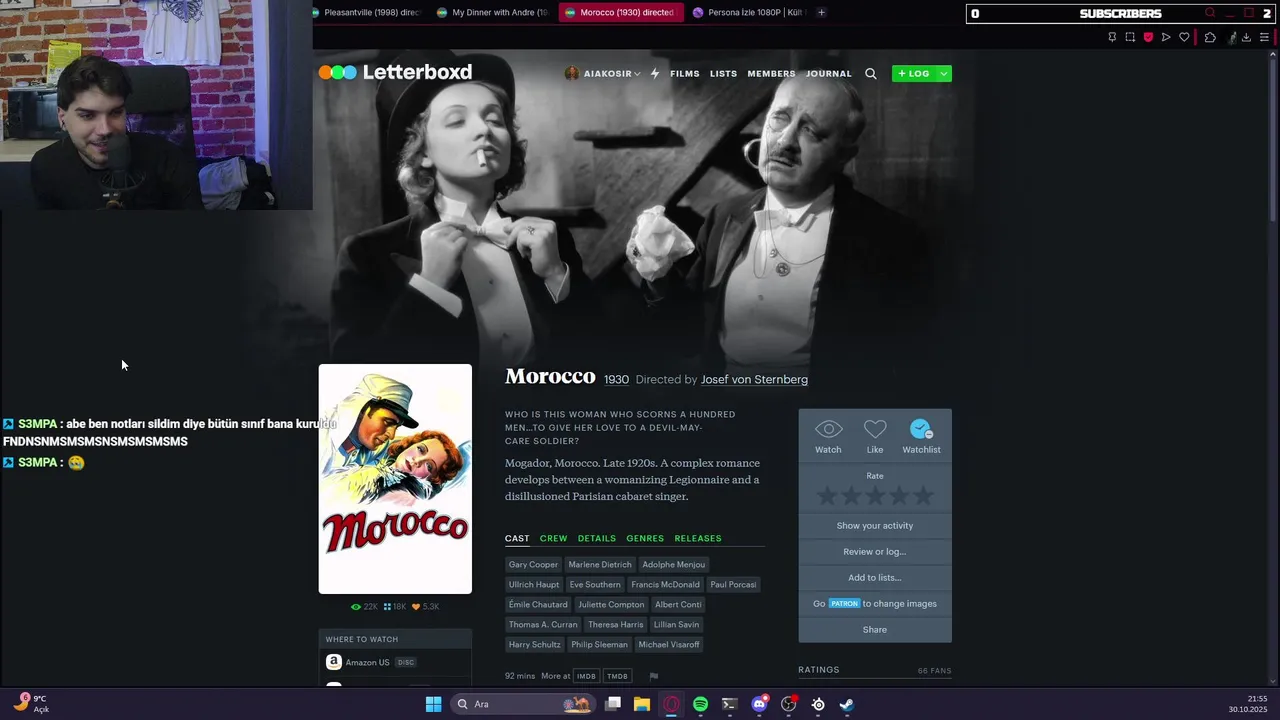1280x720 pixels.
Task: Open the TMDB link button
Action: pos(618,676)
